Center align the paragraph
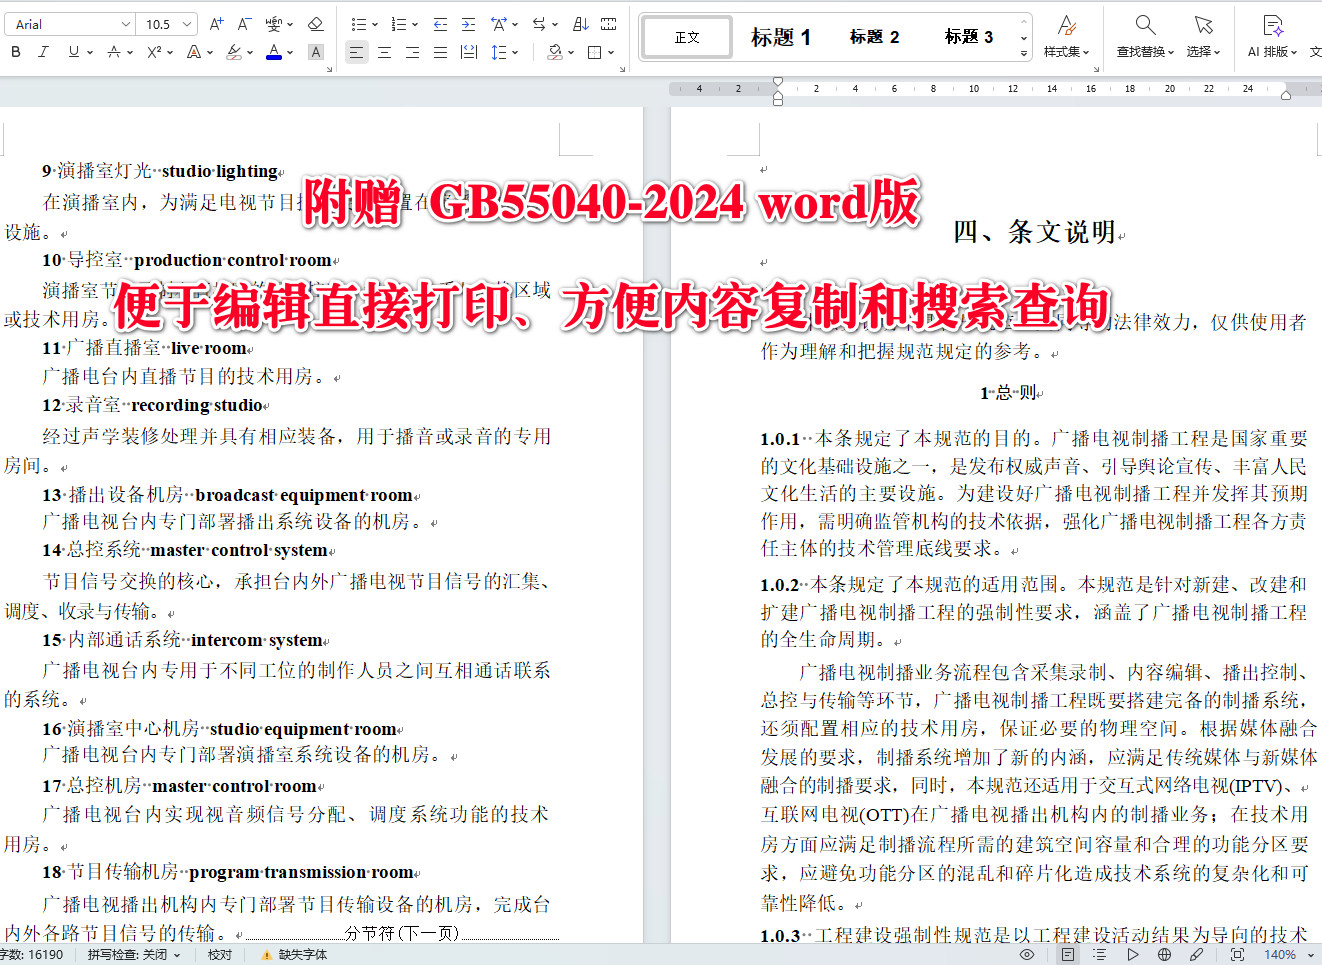 pyautogui.click(x=384, y=52)
